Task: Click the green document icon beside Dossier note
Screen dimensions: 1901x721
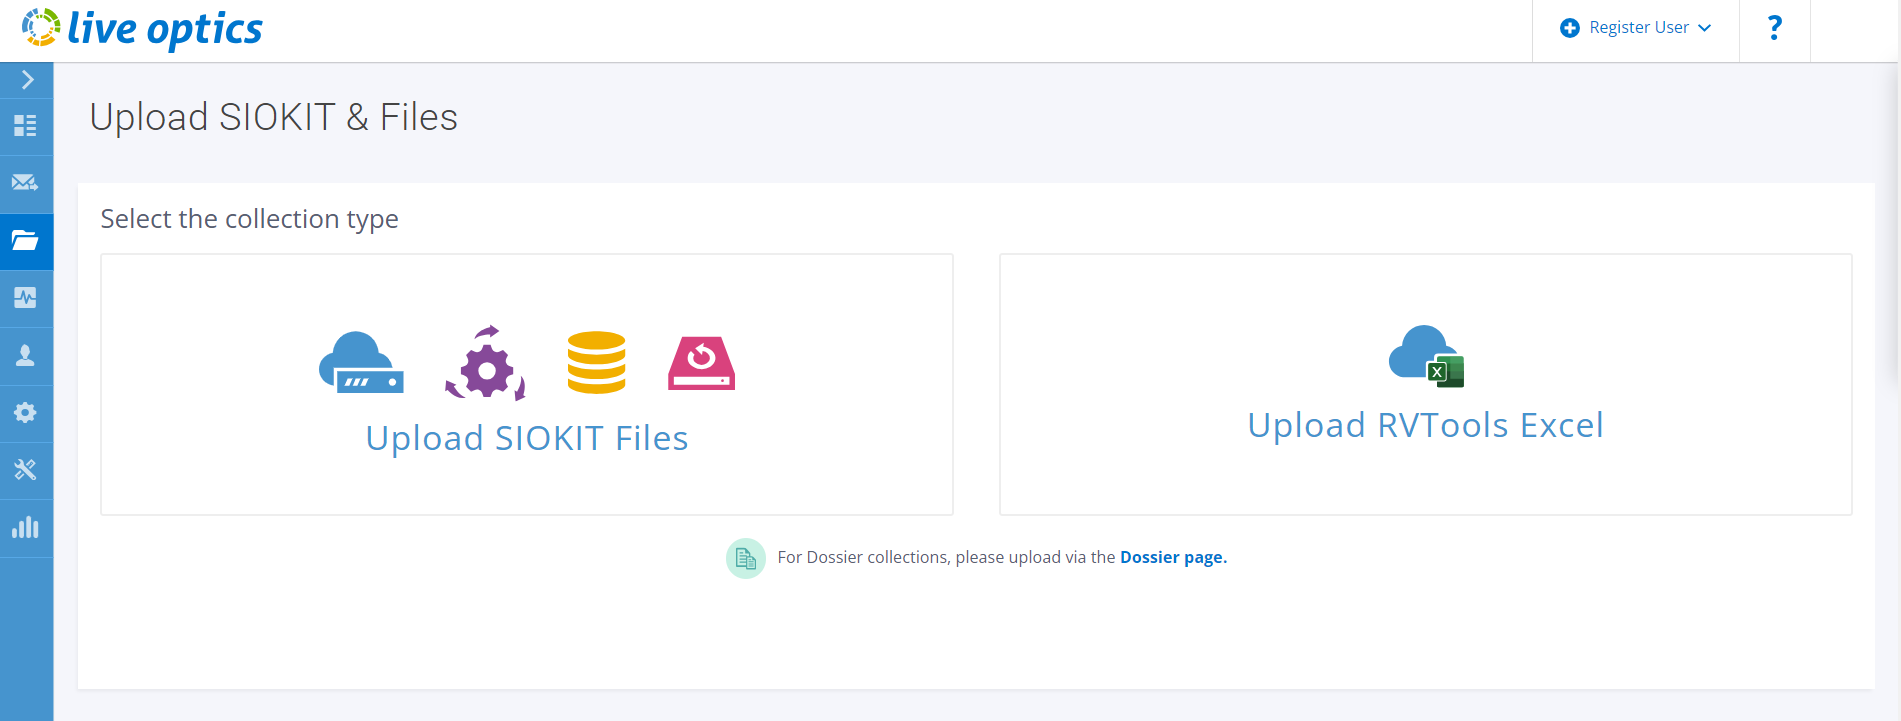Action: pos(746,558)
